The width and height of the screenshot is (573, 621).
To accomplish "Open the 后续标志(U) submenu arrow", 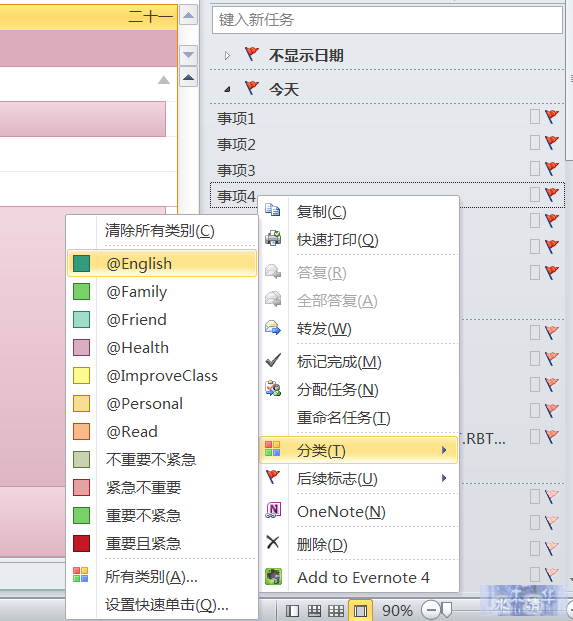I will (x=444, y=478).
